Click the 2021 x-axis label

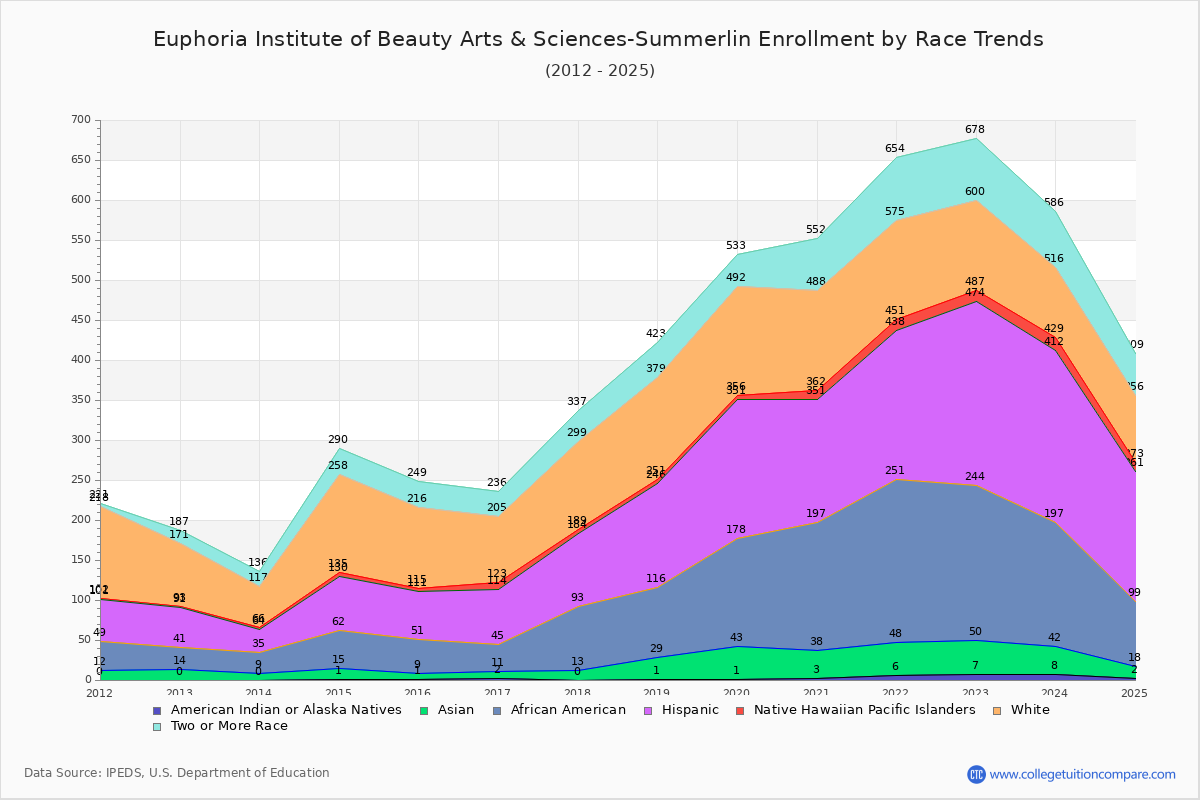pyautogui.click(x=817, y=693)
